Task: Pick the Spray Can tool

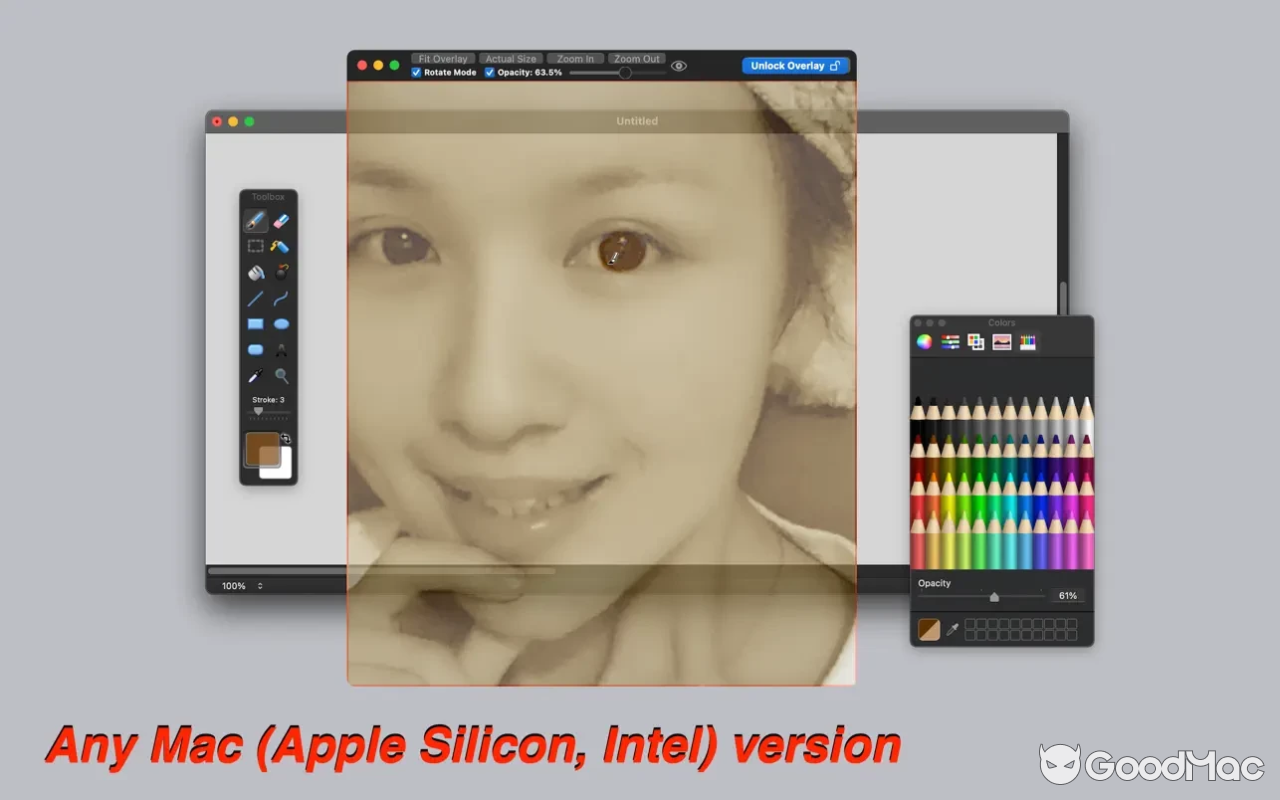Action: pos(281,245)
